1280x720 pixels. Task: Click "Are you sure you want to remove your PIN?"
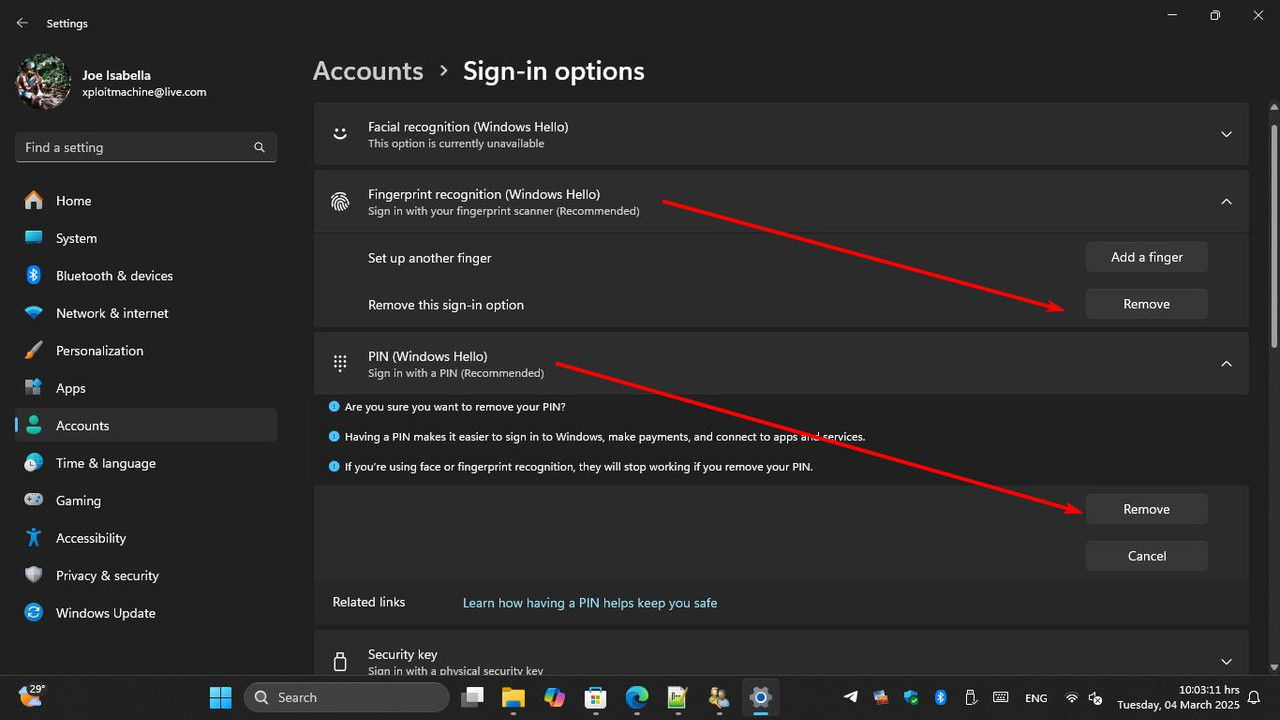455,407
